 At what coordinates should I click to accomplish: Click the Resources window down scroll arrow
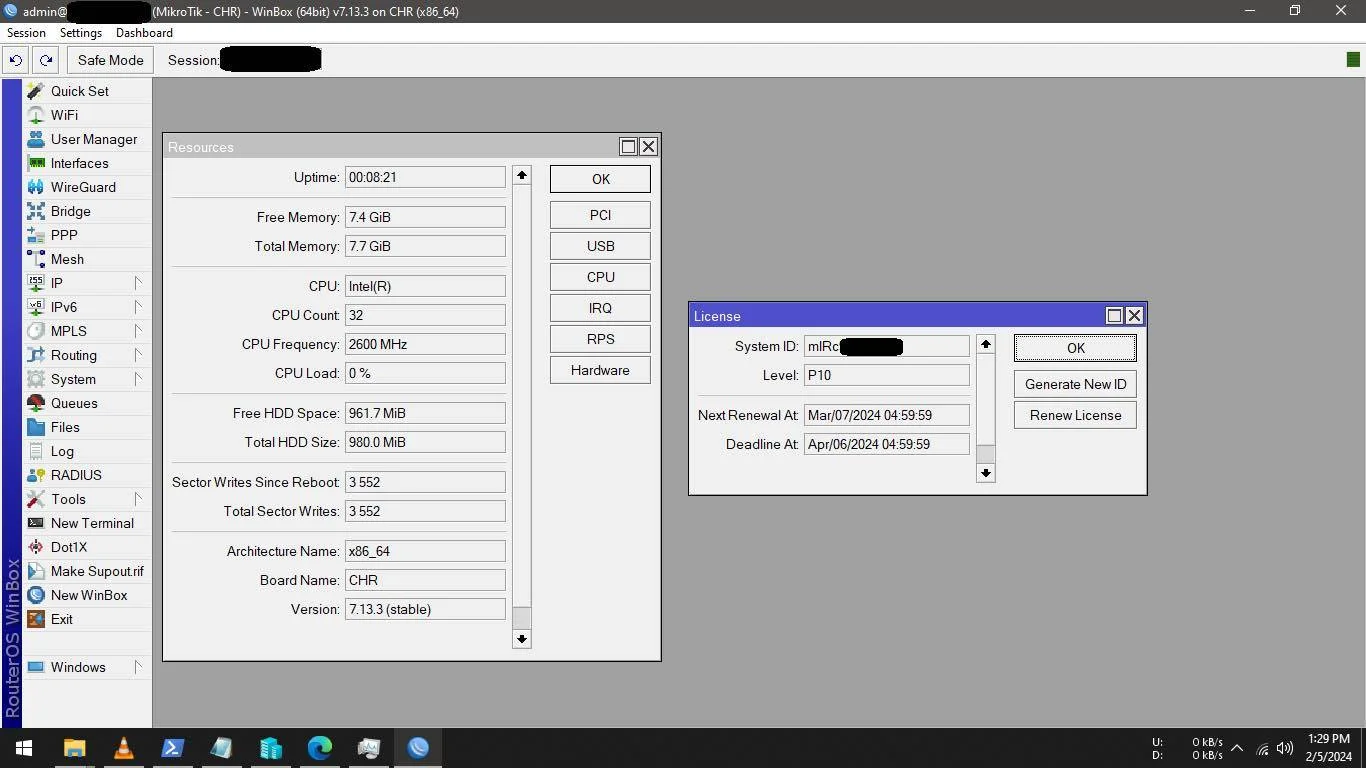[521, 638]
